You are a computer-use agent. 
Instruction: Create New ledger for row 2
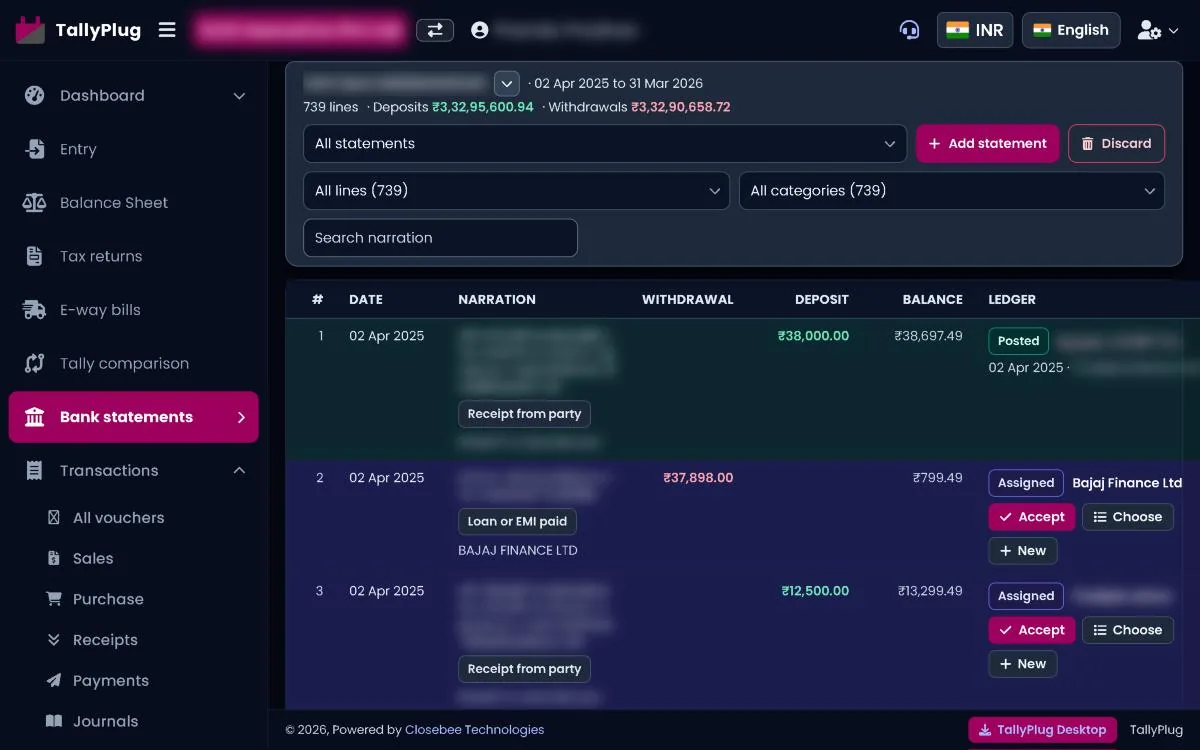tap(1023, 551)
